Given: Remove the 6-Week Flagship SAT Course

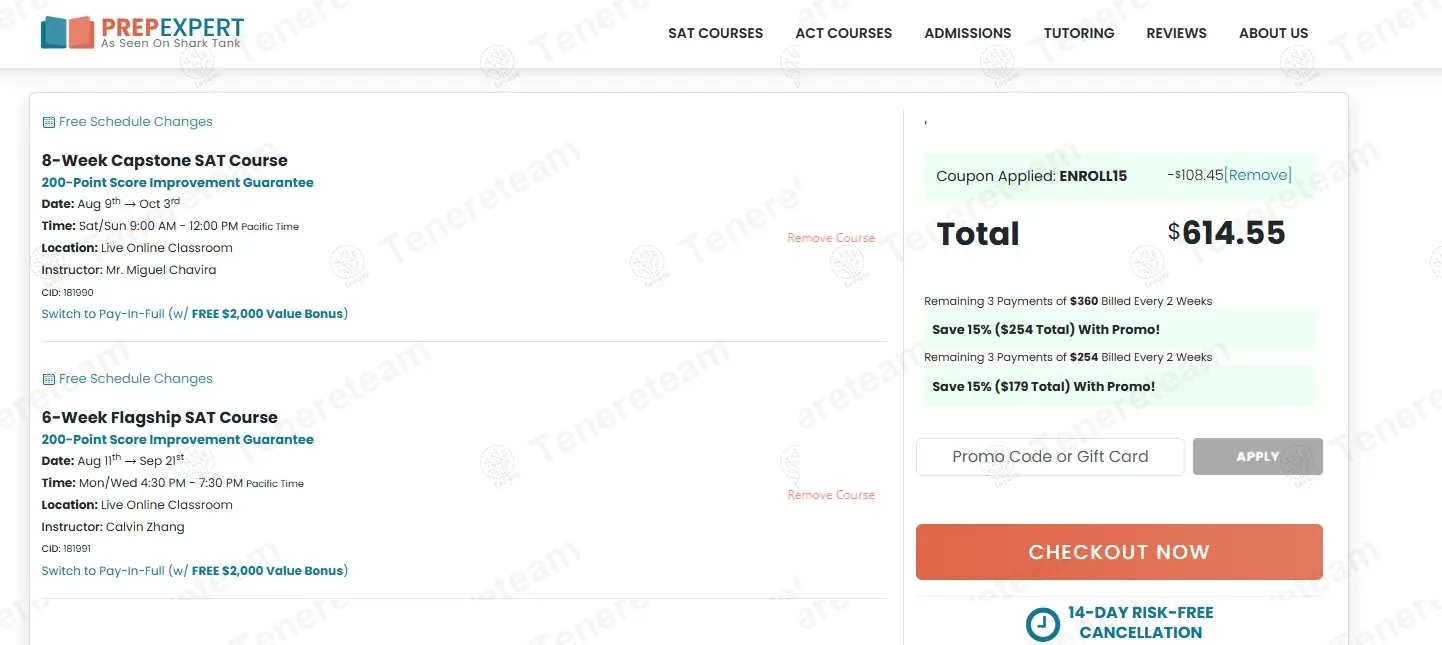Looking at the screenshot, I should point(830,495).
